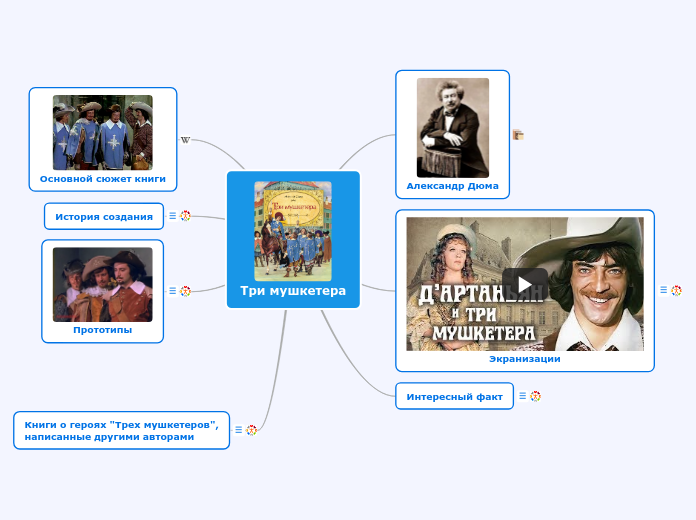This screenshot has height=520, width=696.
Task: Click the Три мушкетера central node title
Action: (293, 291)
